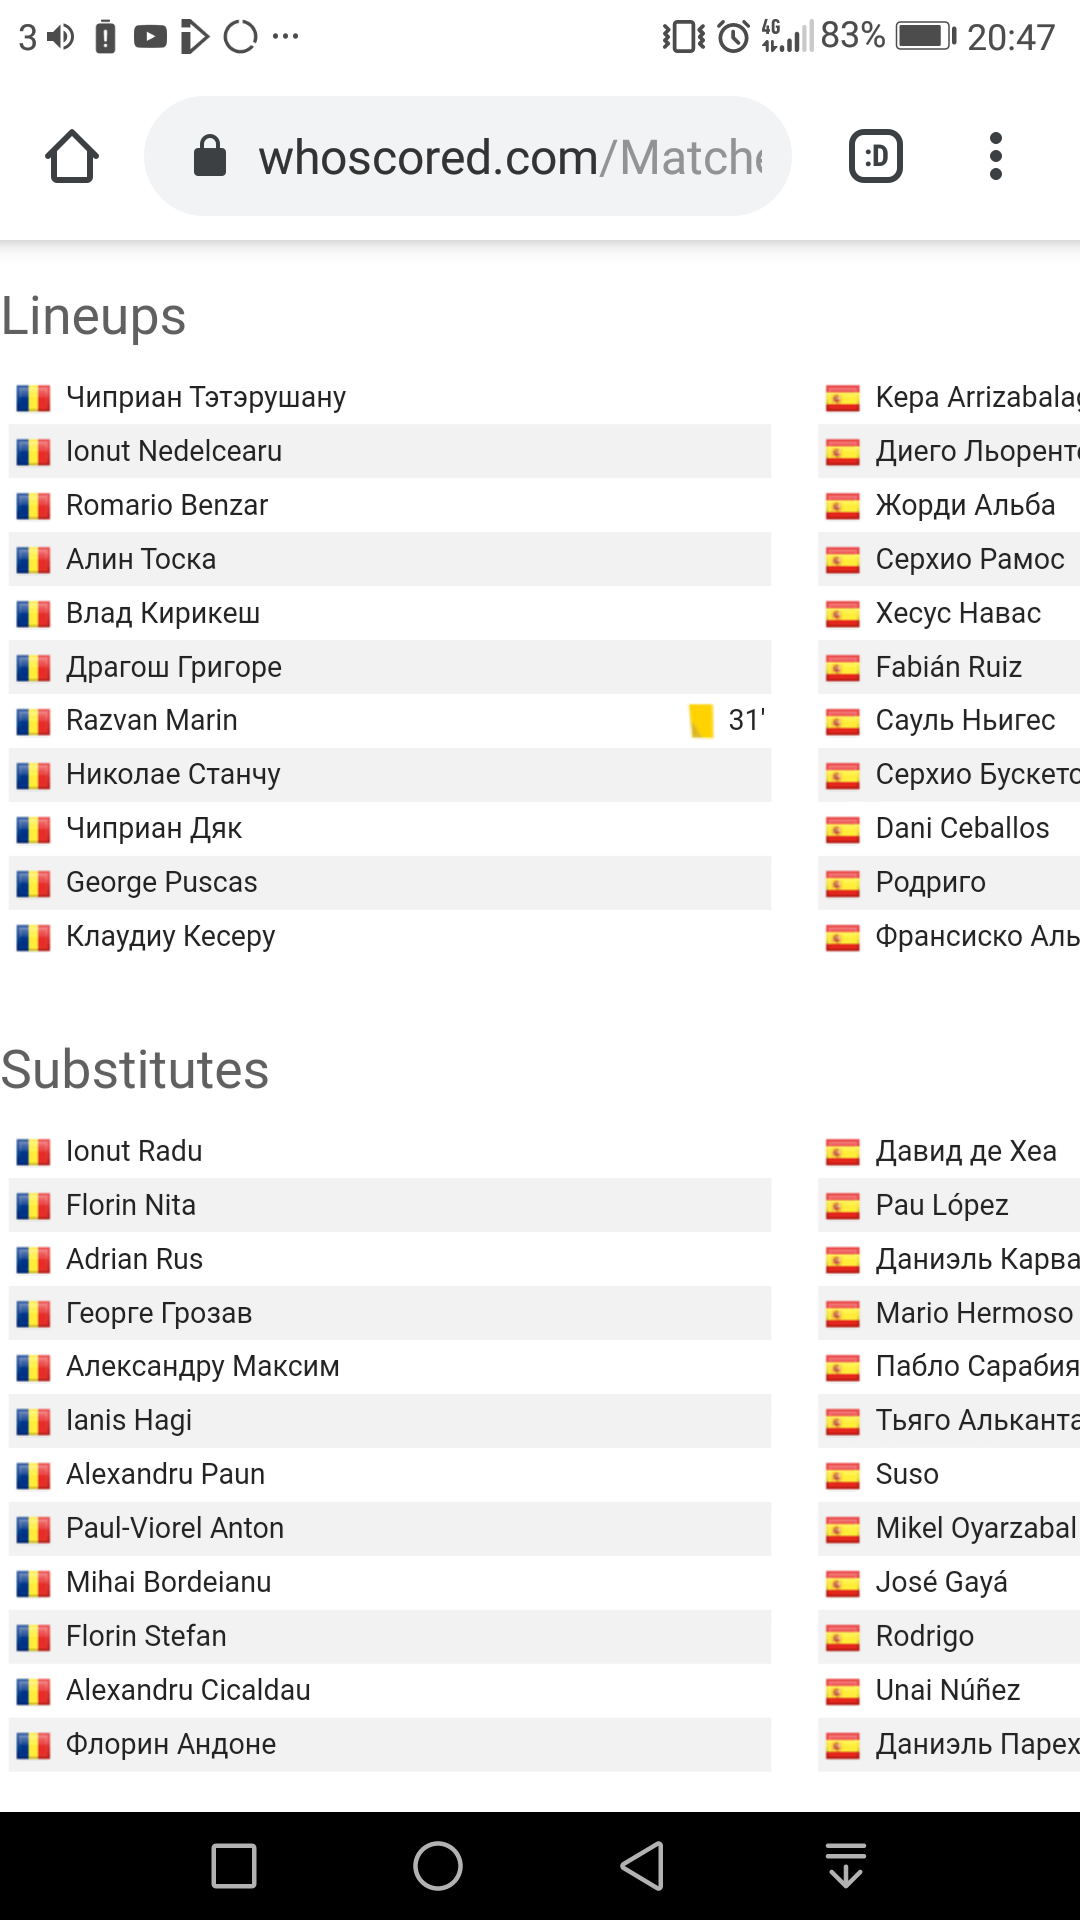Open the browser three-dot menu

click(x=995, y=156)
